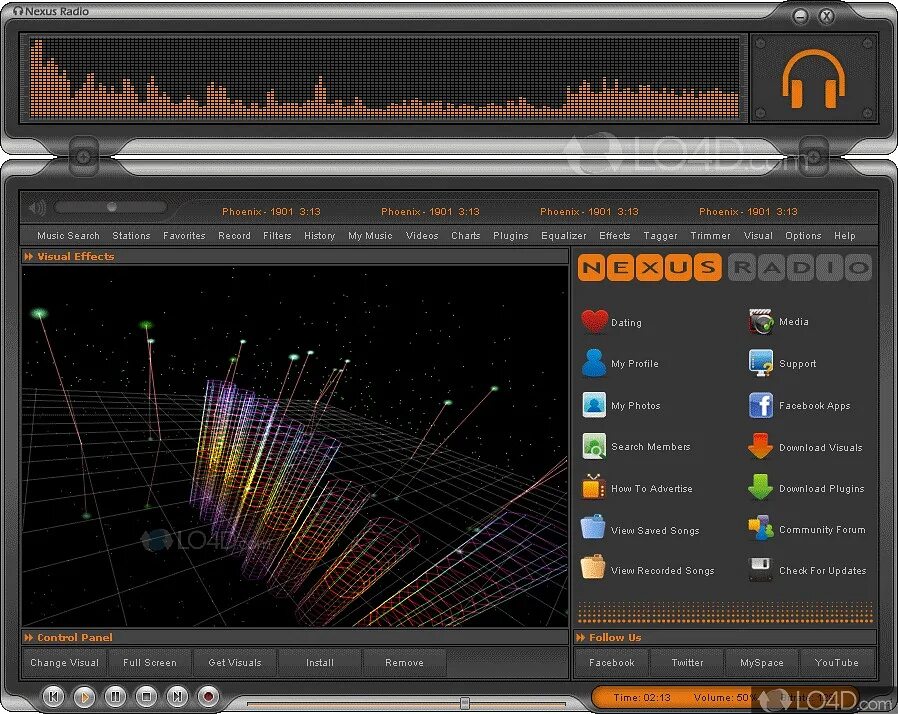Open the Effects menu
This screenshot has height=714, width=898.
click(x=615, y=235)
